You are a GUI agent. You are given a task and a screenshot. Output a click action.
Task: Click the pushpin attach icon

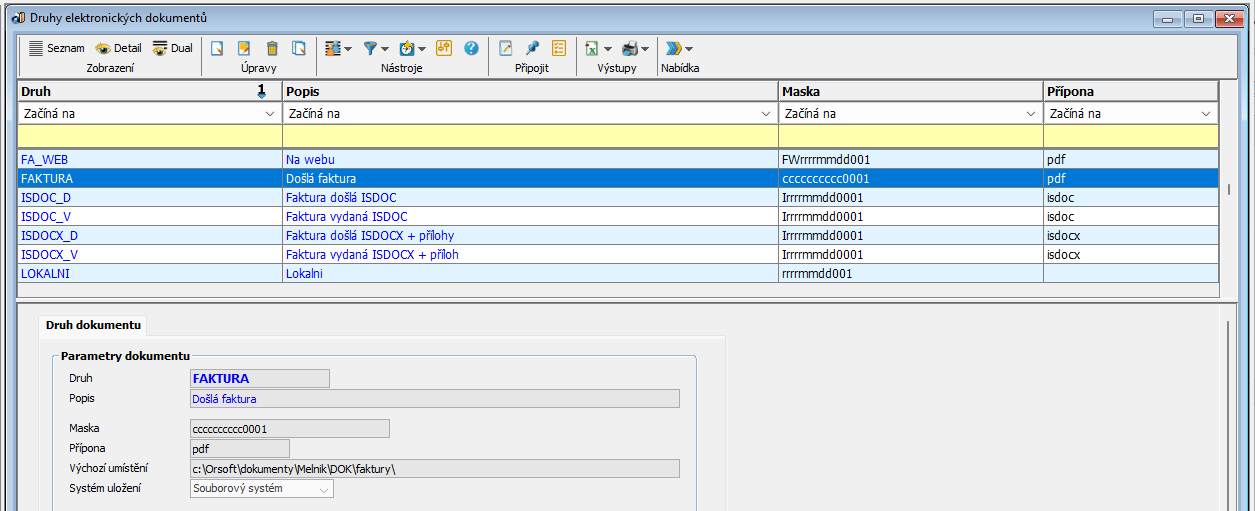click(532, 48)
